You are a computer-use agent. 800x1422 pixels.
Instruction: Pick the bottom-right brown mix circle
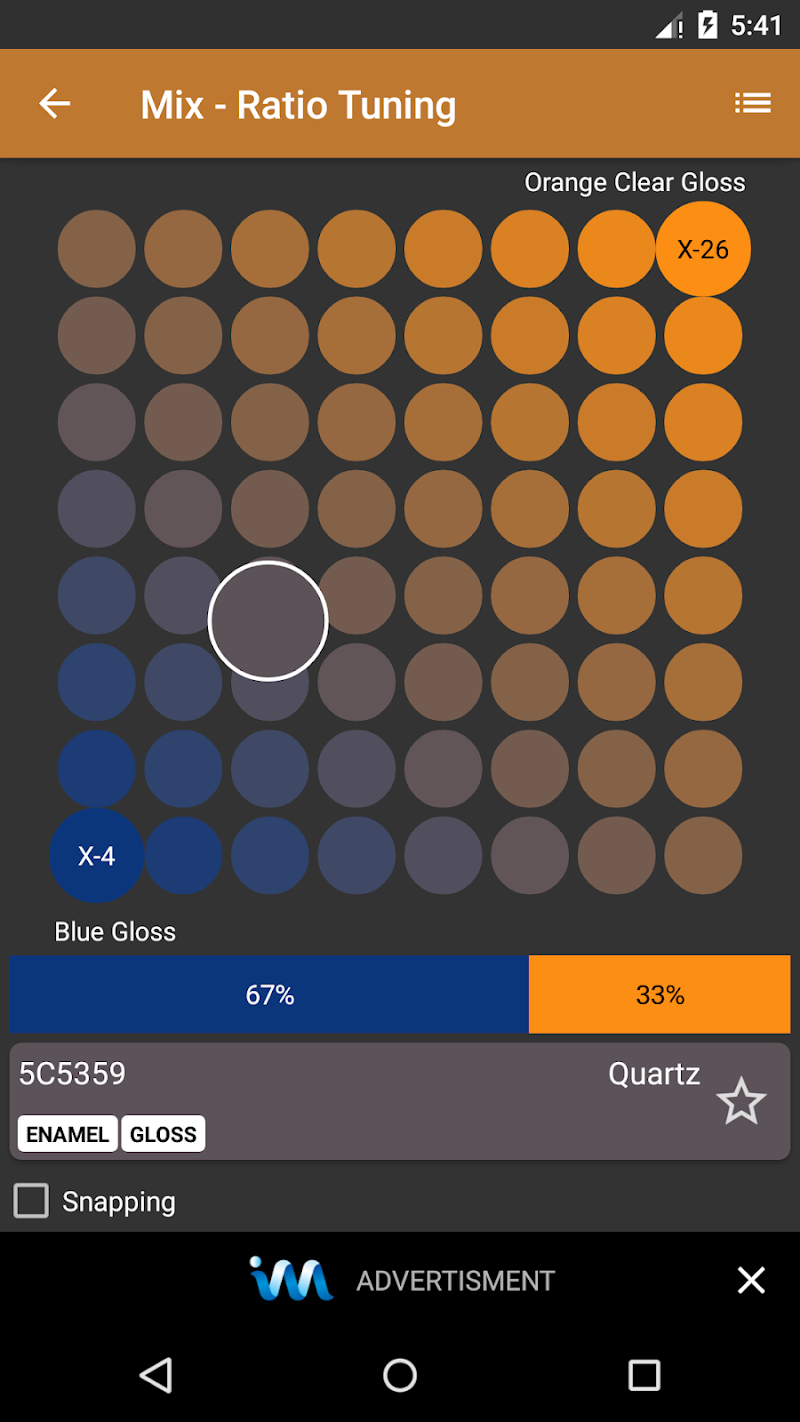pos(703,856)
